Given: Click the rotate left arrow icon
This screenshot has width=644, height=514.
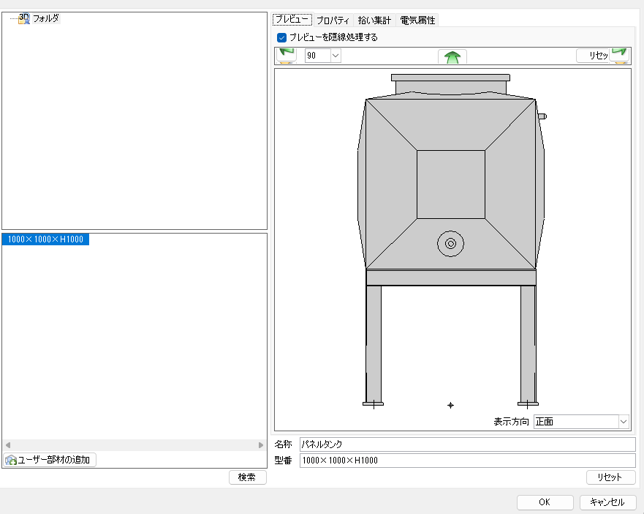Looking at the screenshot, I should [x=286, y=56].
